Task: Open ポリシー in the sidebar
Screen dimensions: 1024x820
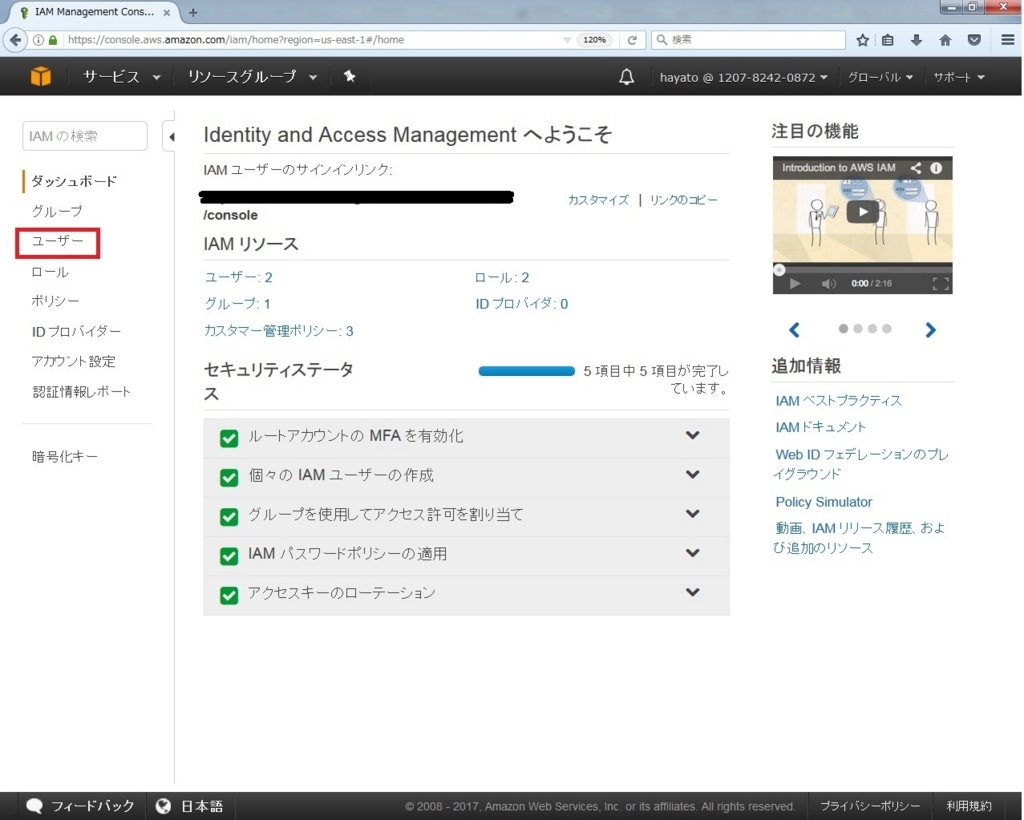Action: [56, 301]
